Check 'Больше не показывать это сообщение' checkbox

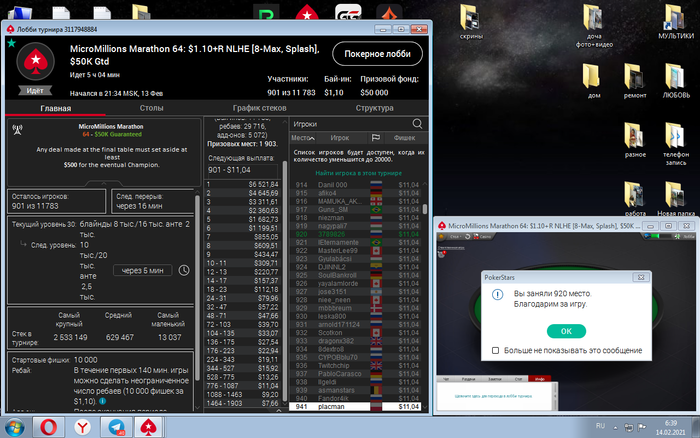click(x=495, y=350)
